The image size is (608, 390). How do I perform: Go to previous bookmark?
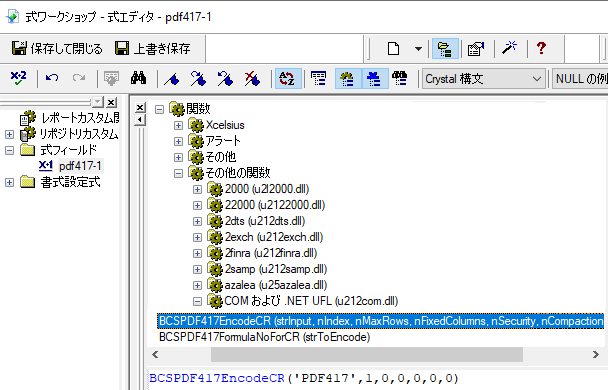tap(225, 79)
